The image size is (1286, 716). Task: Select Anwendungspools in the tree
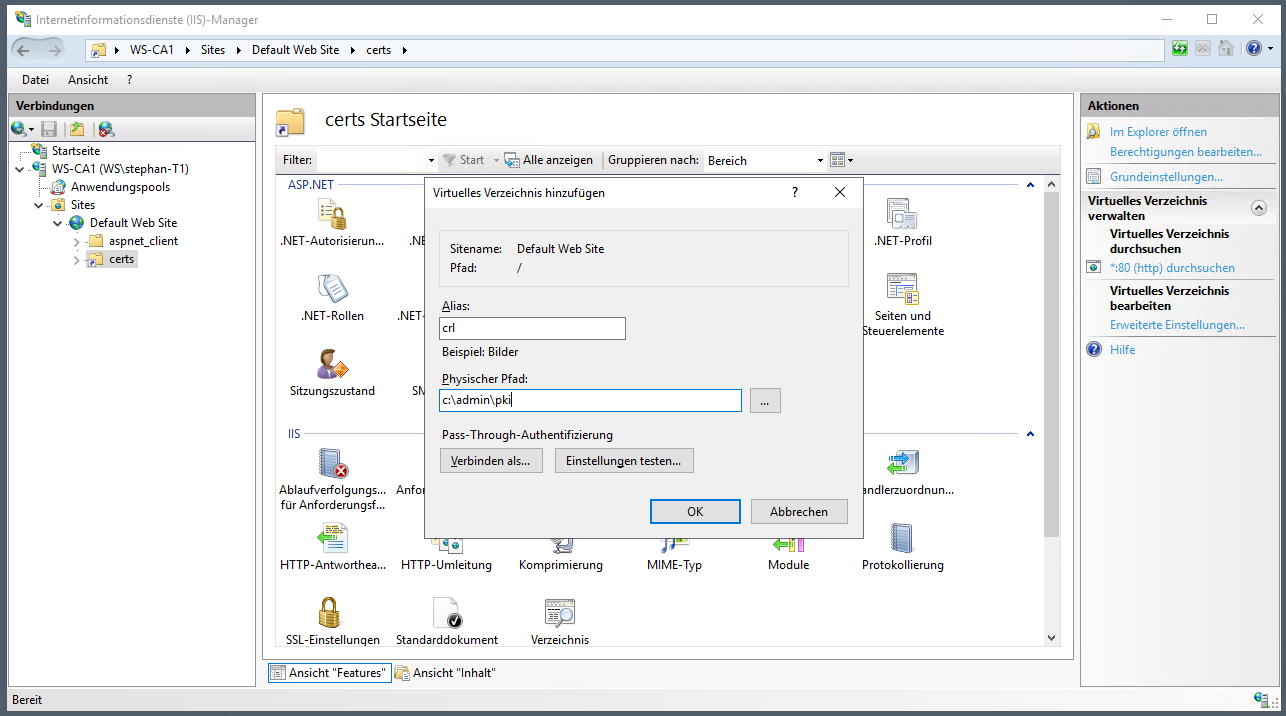click(120, 187)
